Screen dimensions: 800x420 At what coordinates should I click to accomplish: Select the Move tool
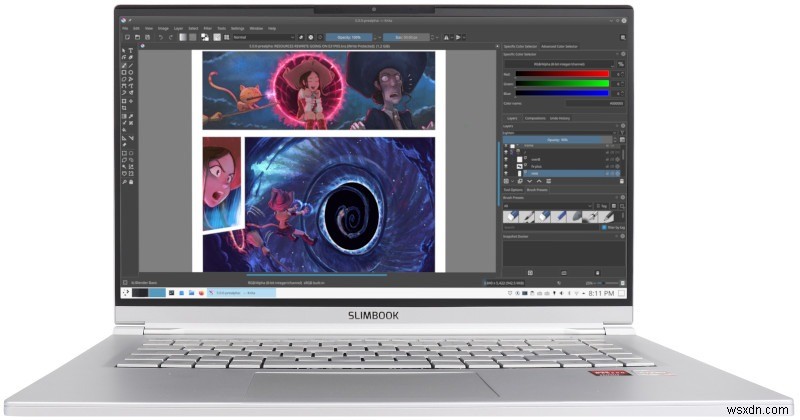[131, 101]
